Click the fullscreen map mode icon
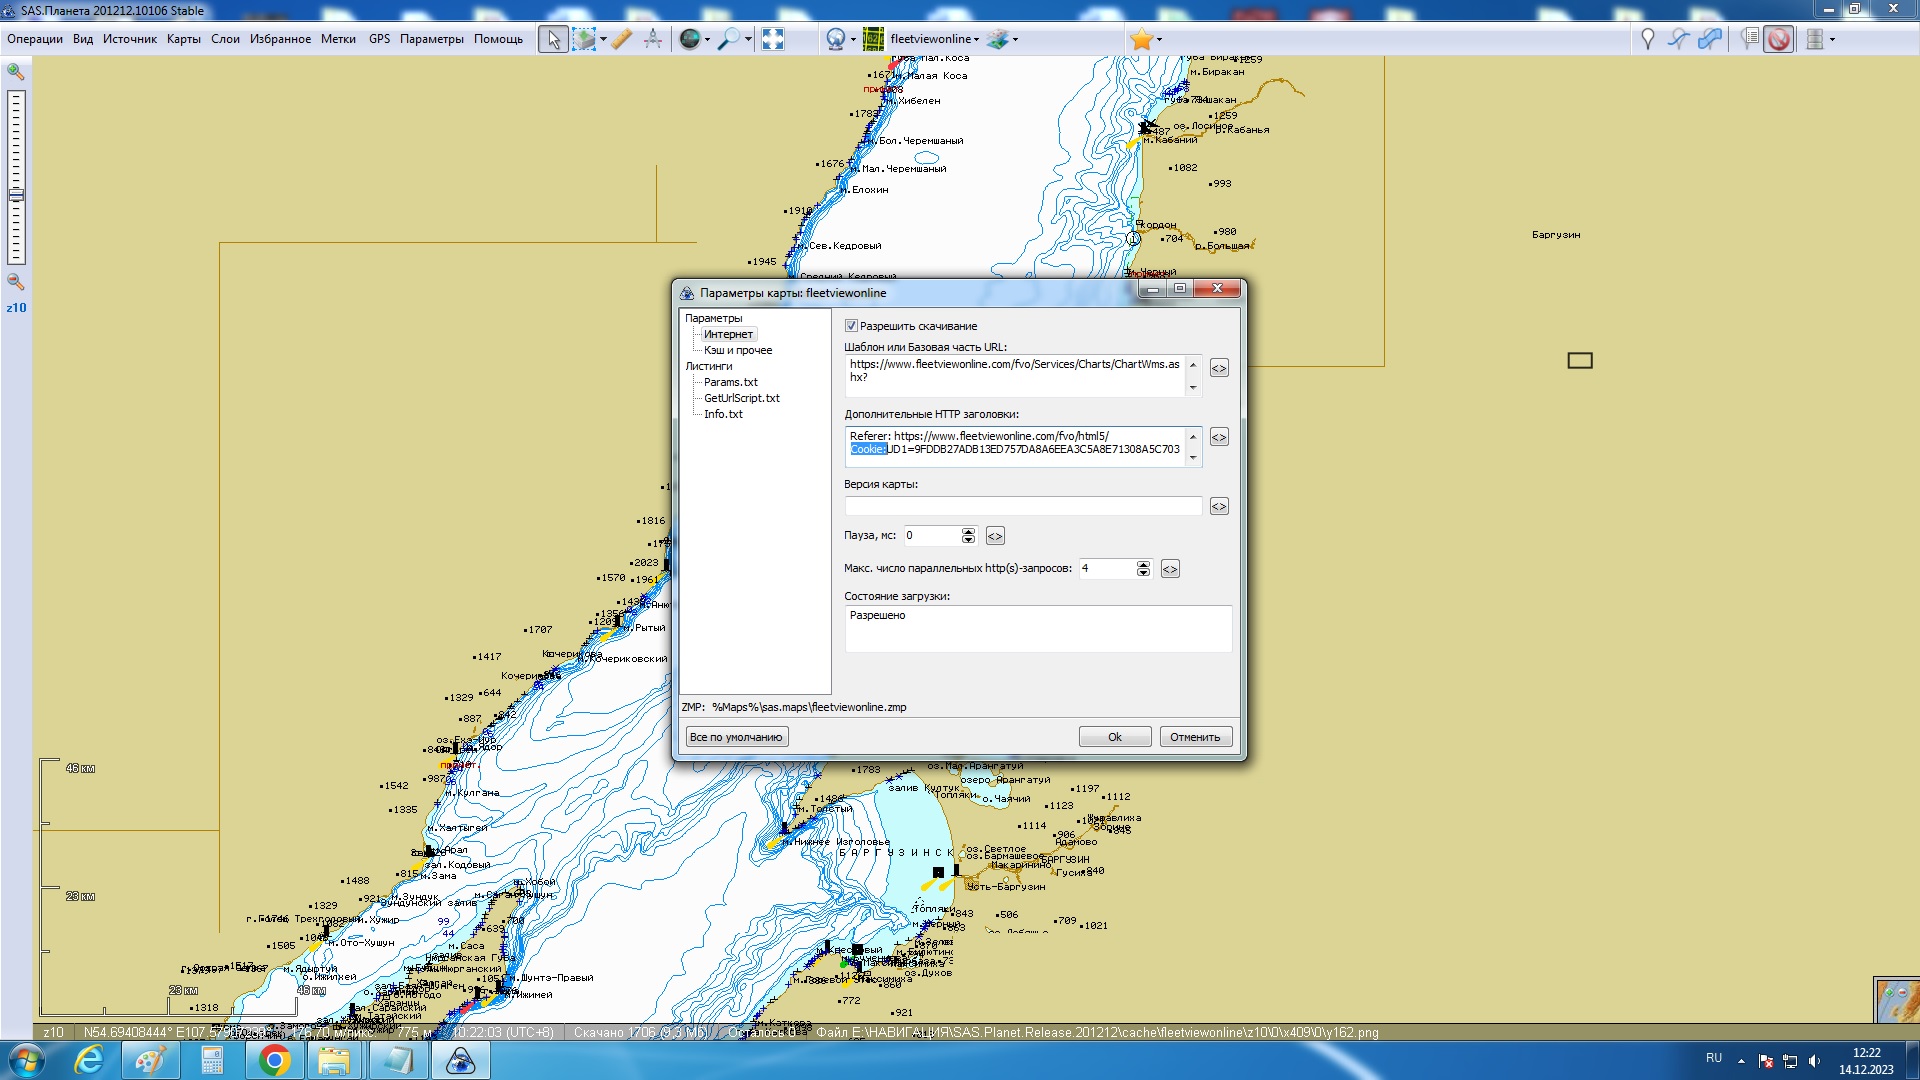 [772, 39]
